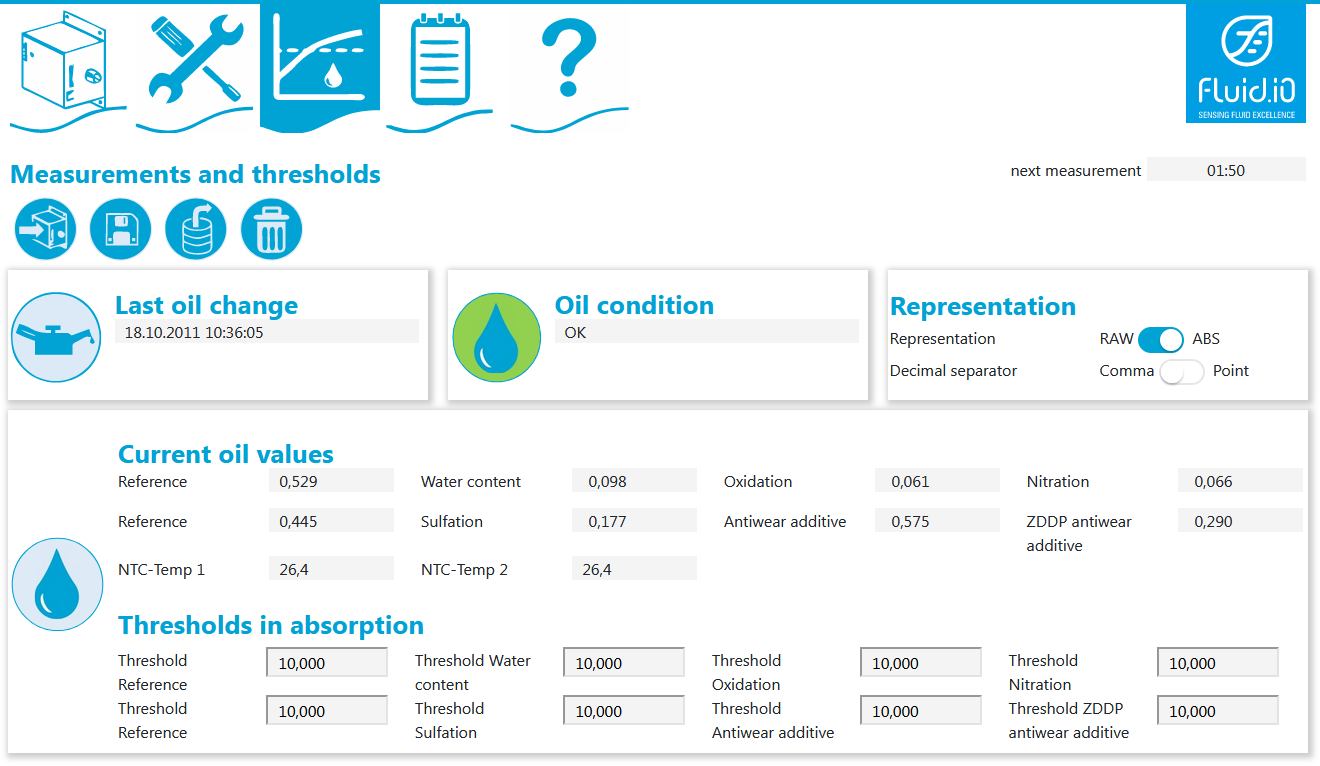Click the database export icon
The width and height of the screenshot is (1320, 766).
tap(196, 229)
